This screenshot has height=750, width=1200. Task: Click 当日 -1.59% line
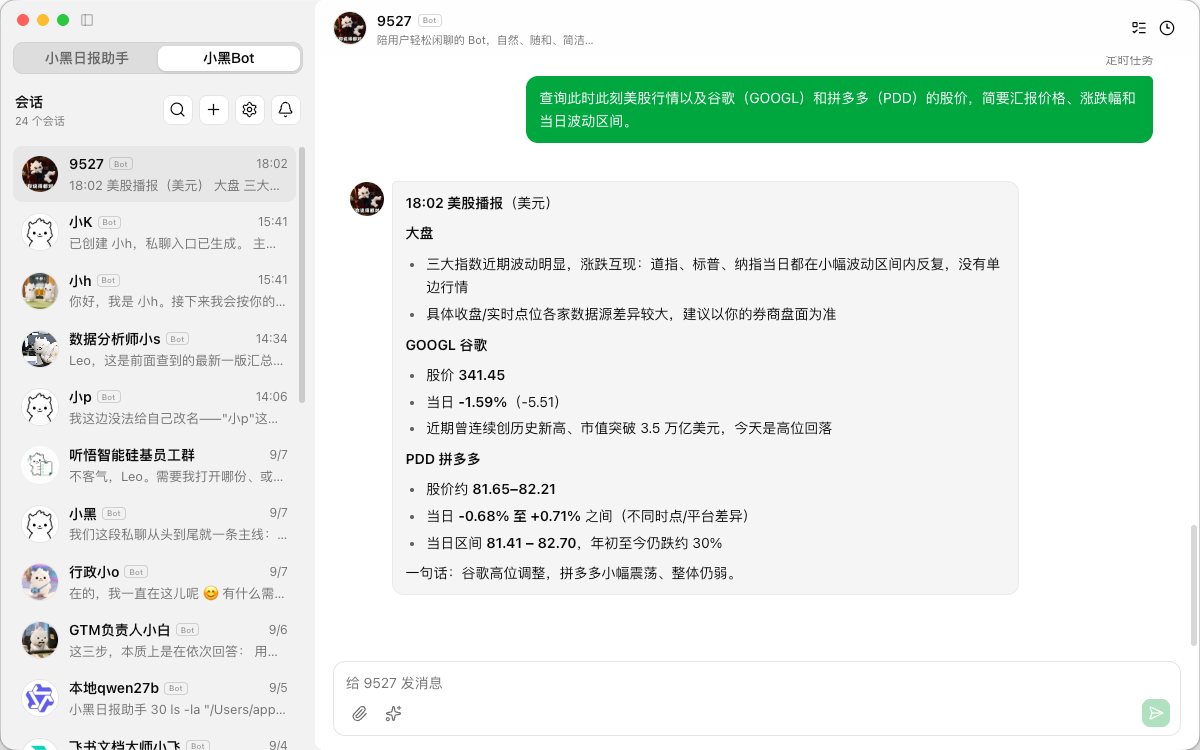click(495, 402)
